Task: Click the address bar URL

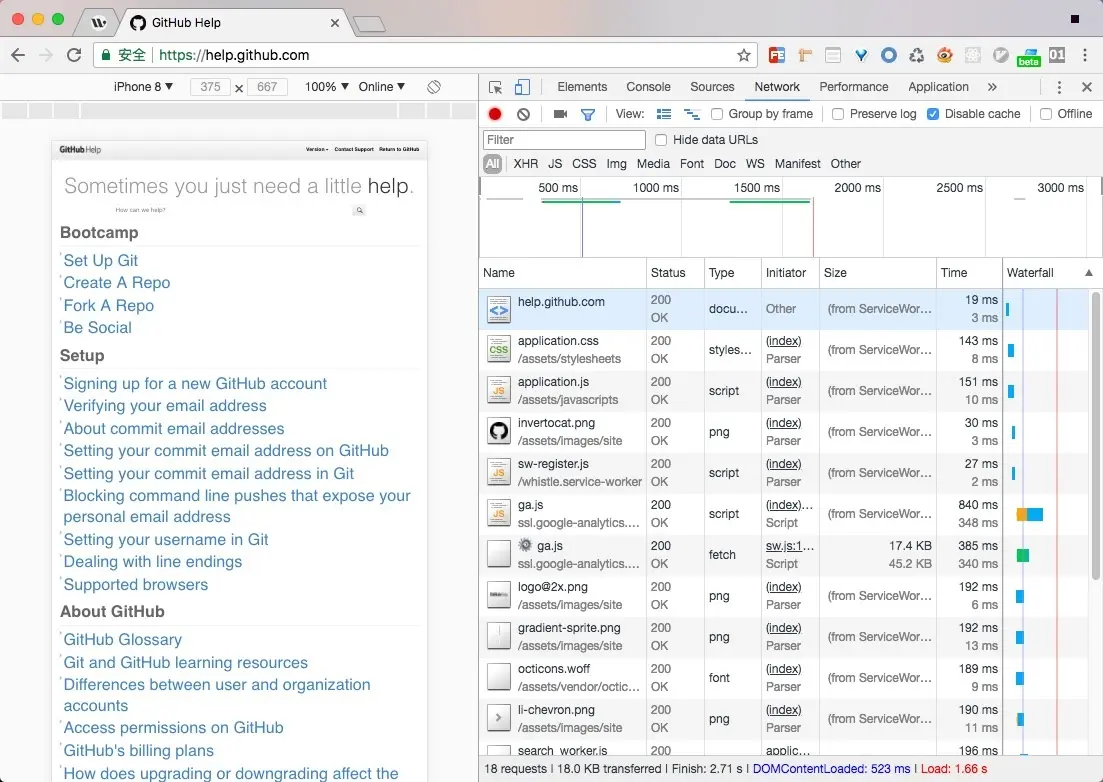Action: click(x=234, y=55)
